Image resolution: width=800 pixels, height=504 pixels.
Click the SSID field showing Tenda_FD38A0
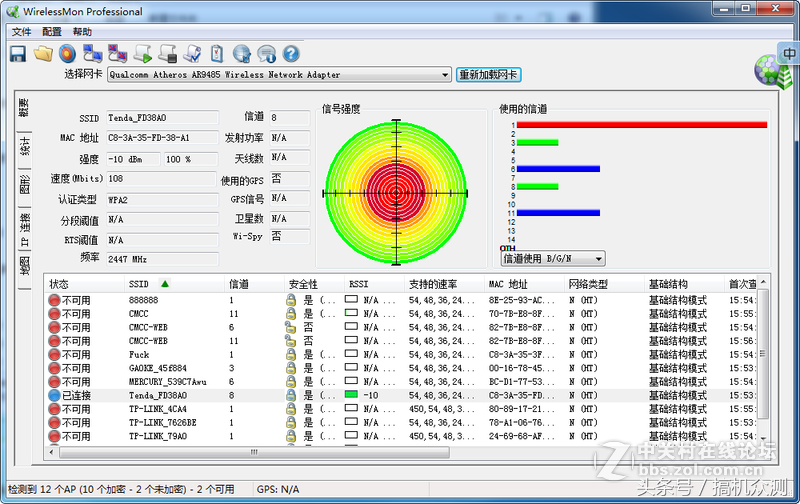click(162, 118)
